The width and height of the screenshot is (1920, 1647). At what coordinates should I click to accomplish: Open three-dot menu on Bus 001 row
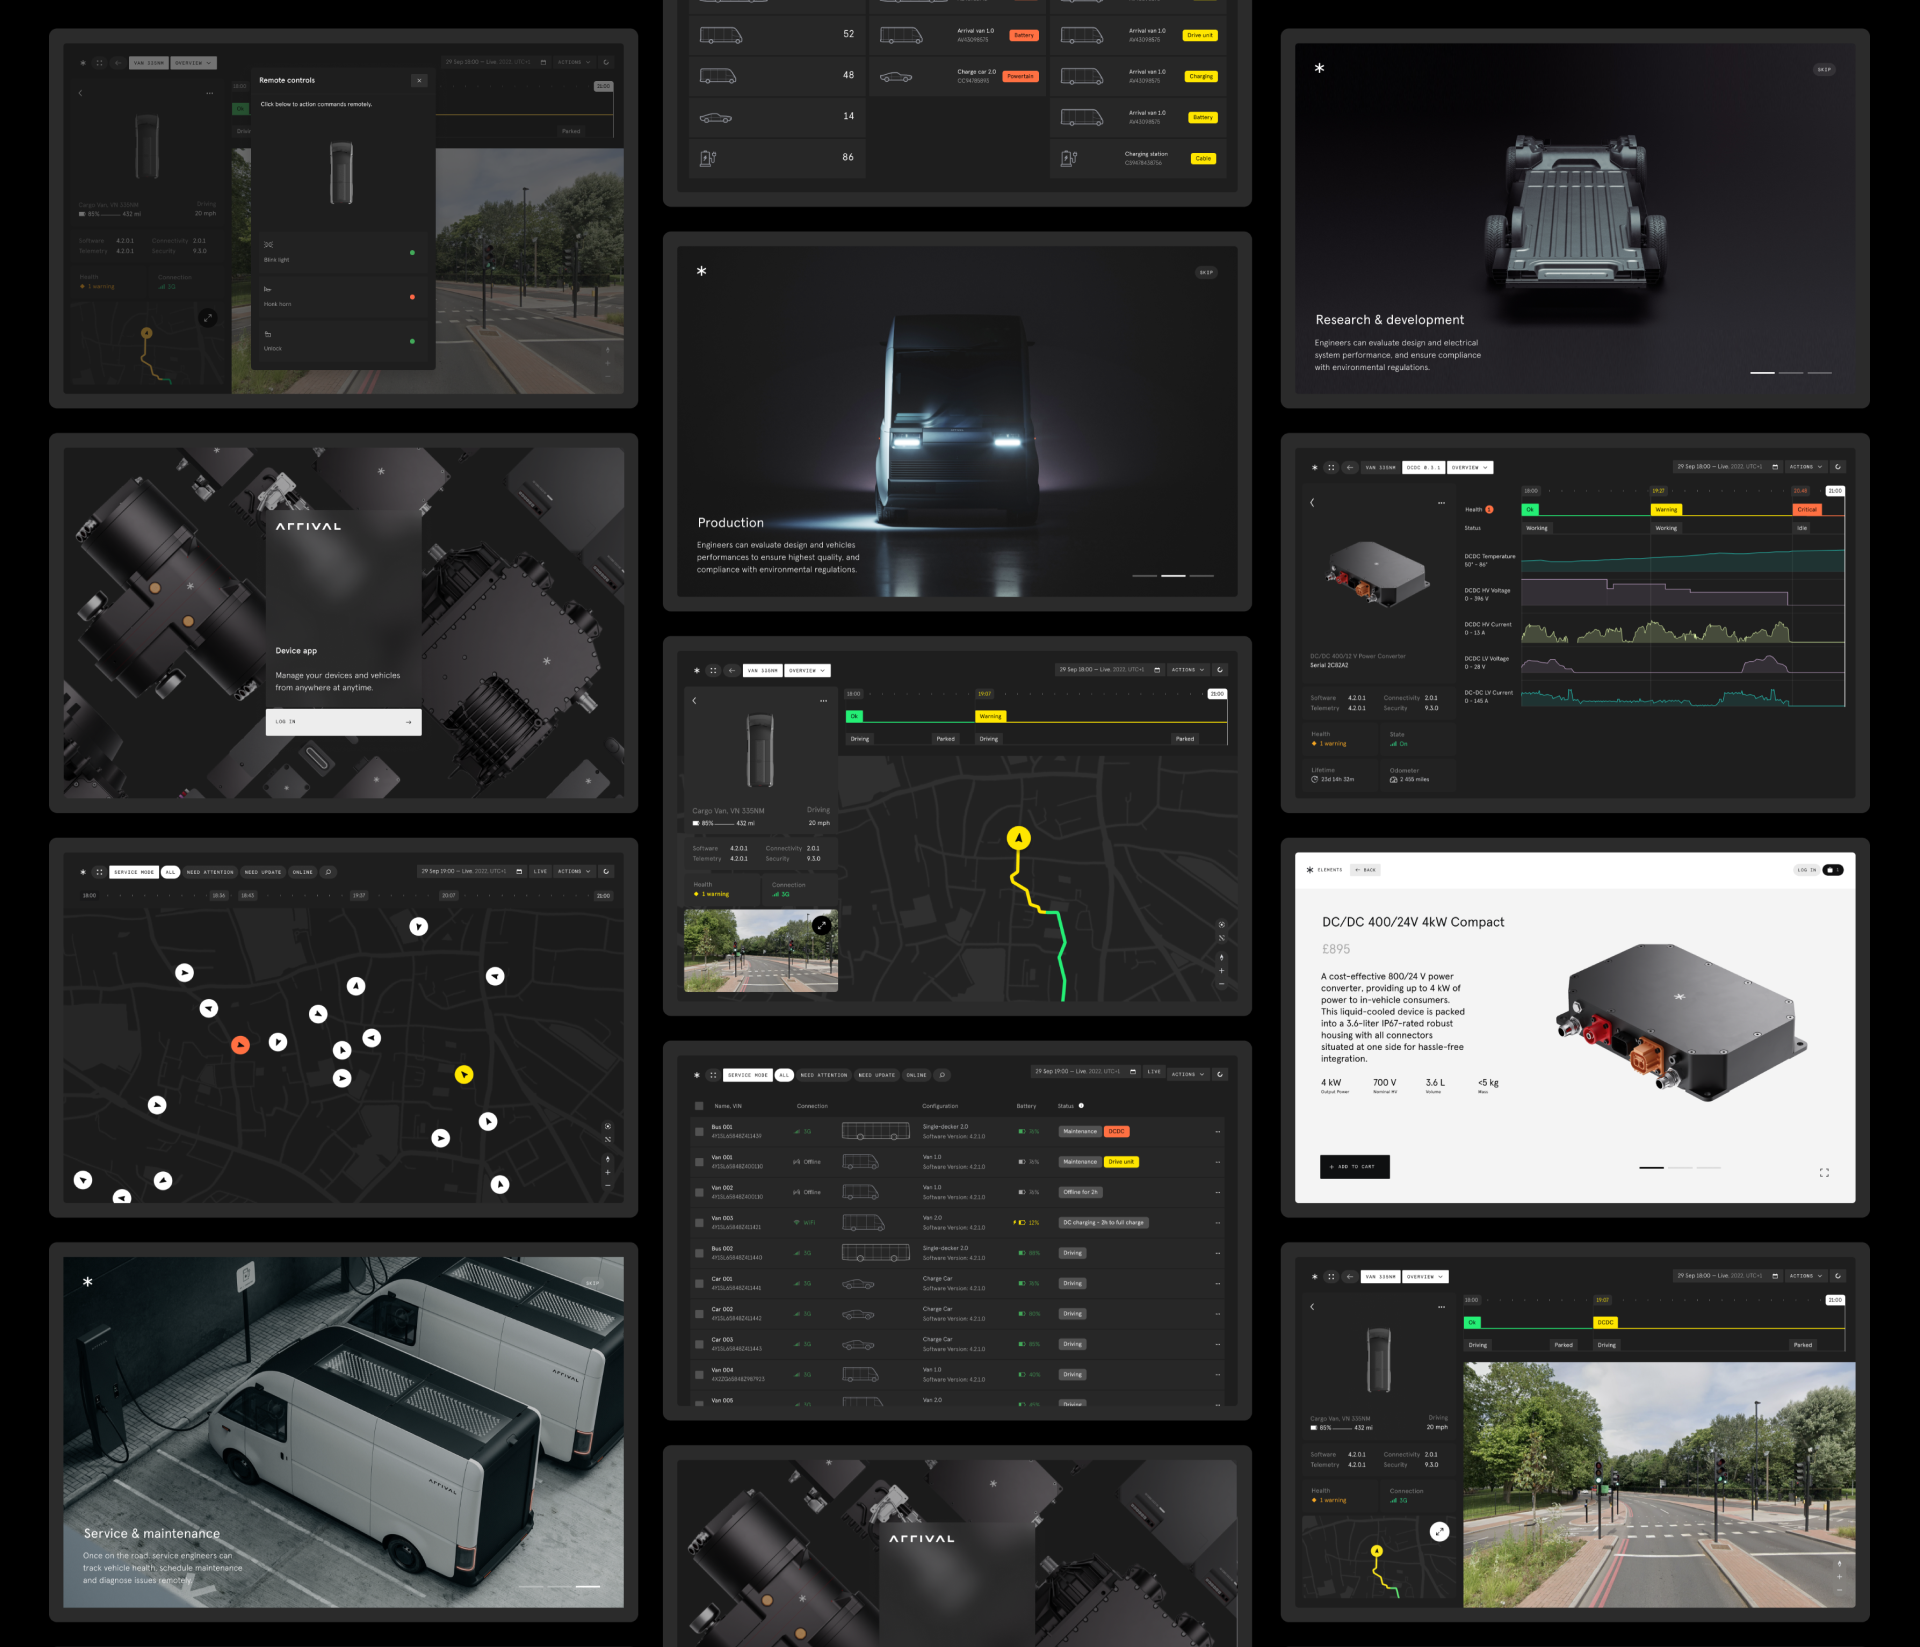tap(1217, 1132)
